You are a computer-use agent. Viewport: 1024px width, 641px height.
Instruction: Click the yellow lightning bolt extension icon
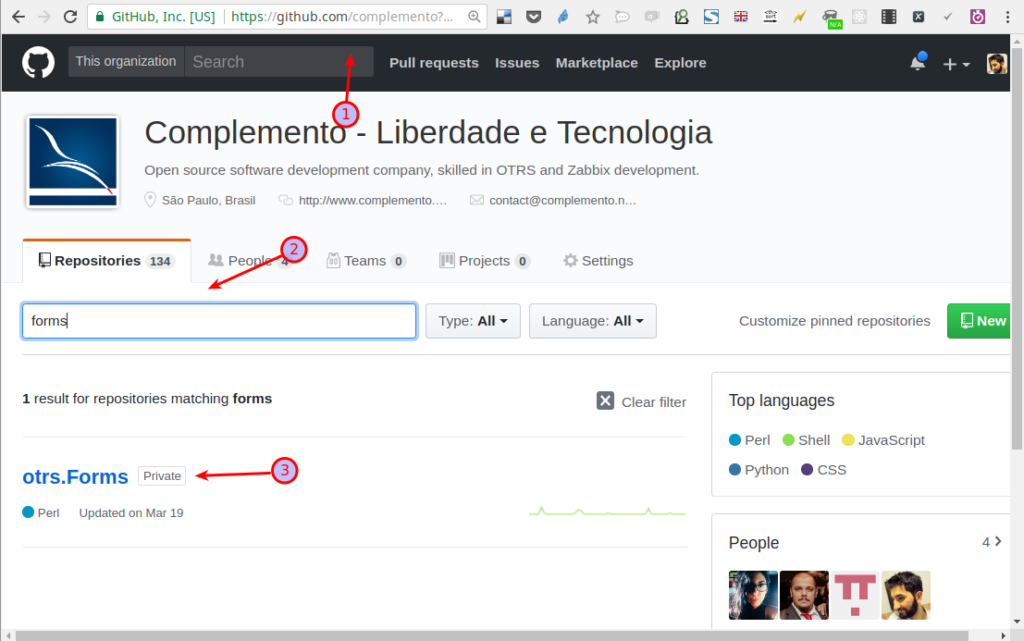pos(800,16)
